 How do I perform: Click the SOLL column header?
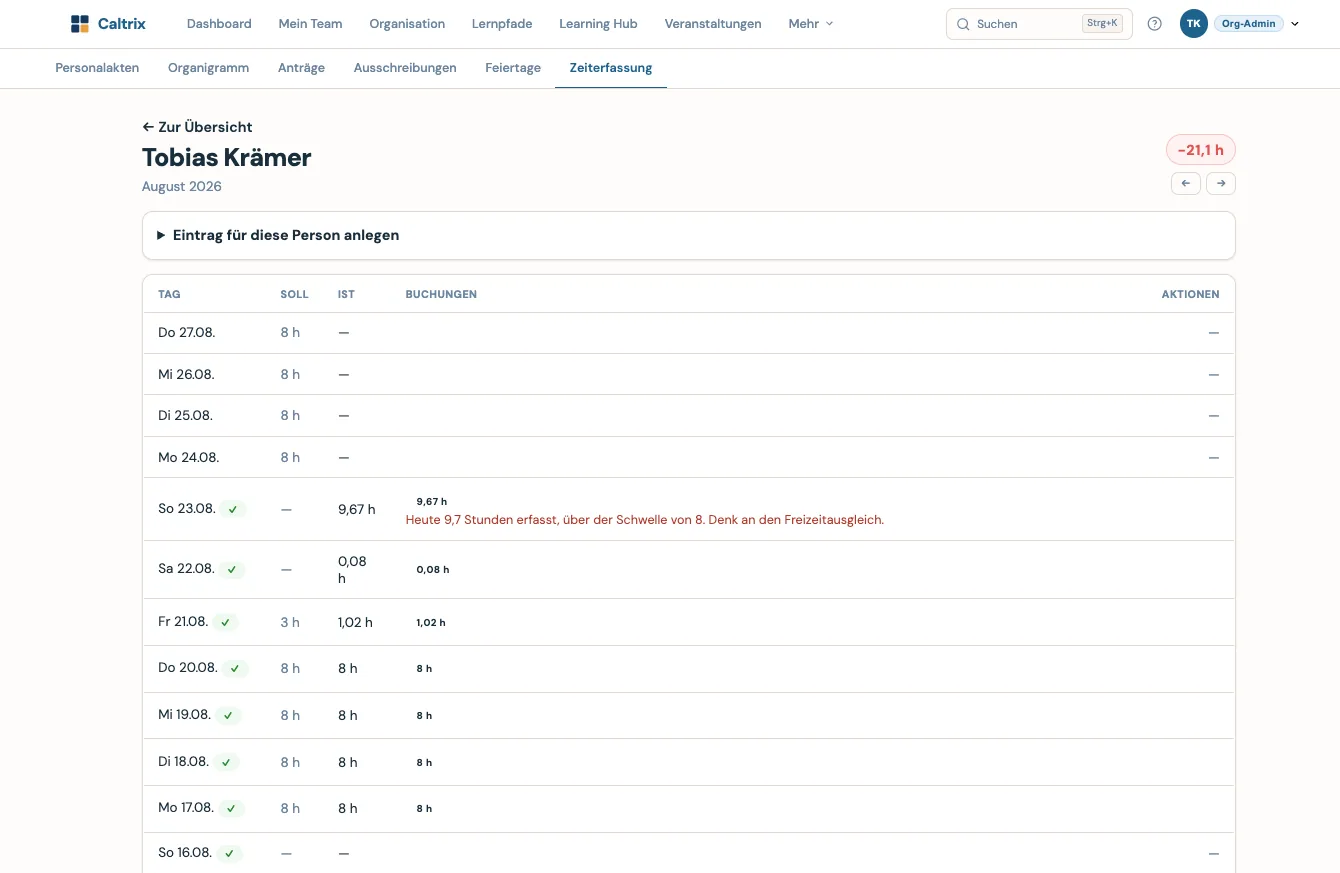pos(294,294)
